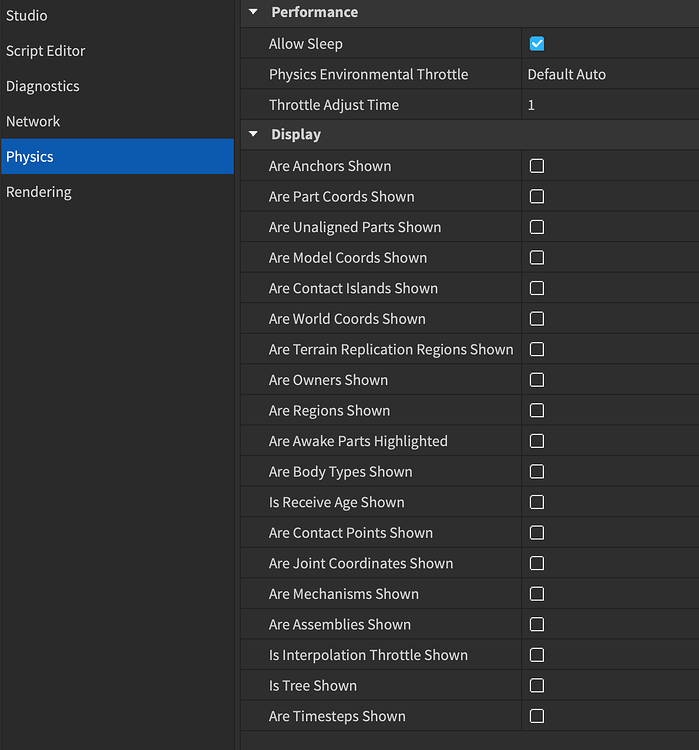Screen dimensions: 699x750
Task: Toggle Is Tree Shown checkbox
Action: 537,686
